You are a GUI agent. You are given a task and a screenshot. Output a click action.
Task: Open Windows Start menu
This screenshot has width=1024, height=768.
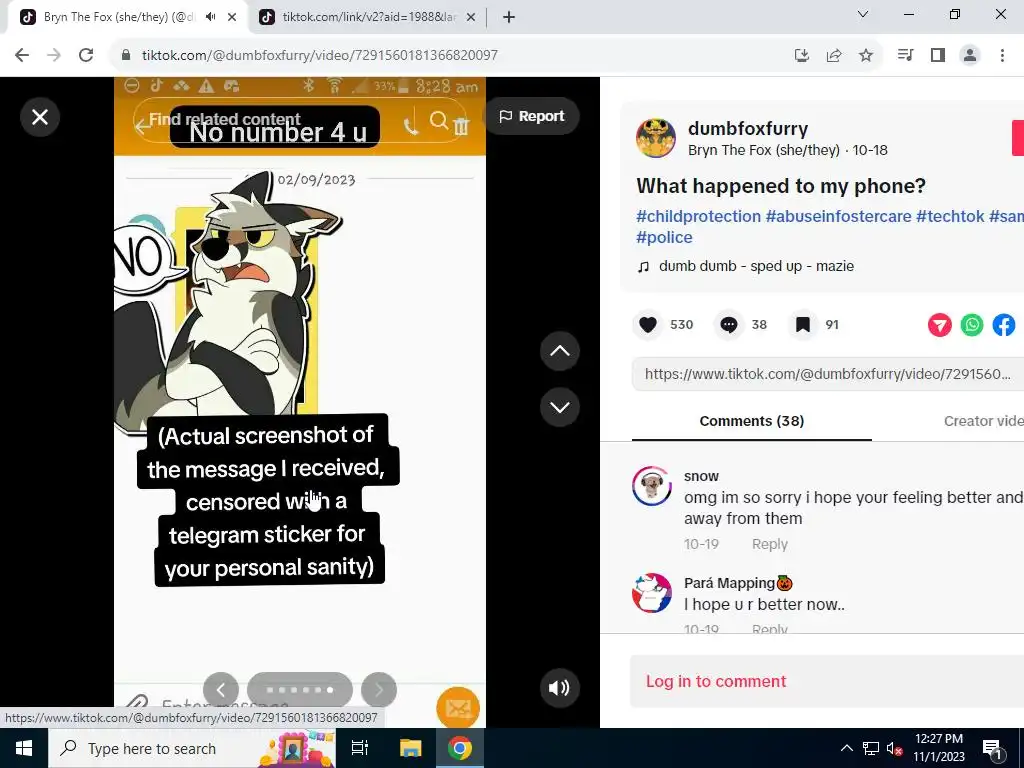pyautogui.click(x=24, y=748)
